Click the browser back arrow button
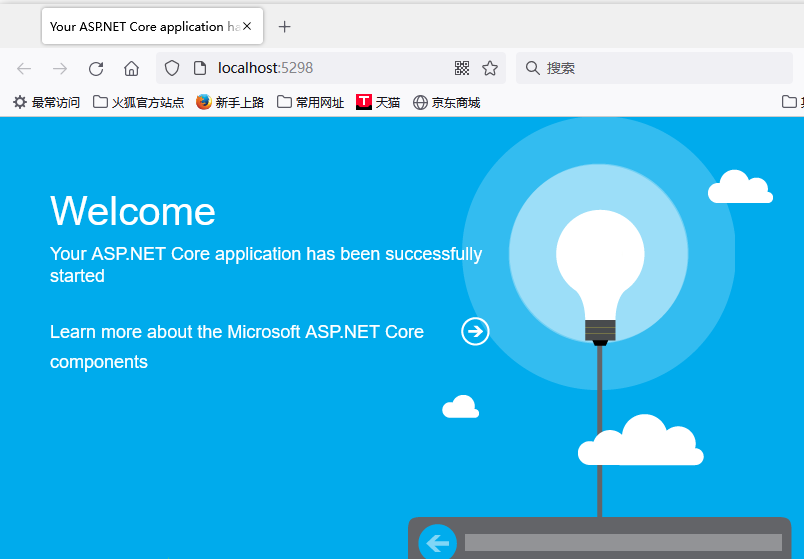804x559 pixels. [x=24, y=68]
